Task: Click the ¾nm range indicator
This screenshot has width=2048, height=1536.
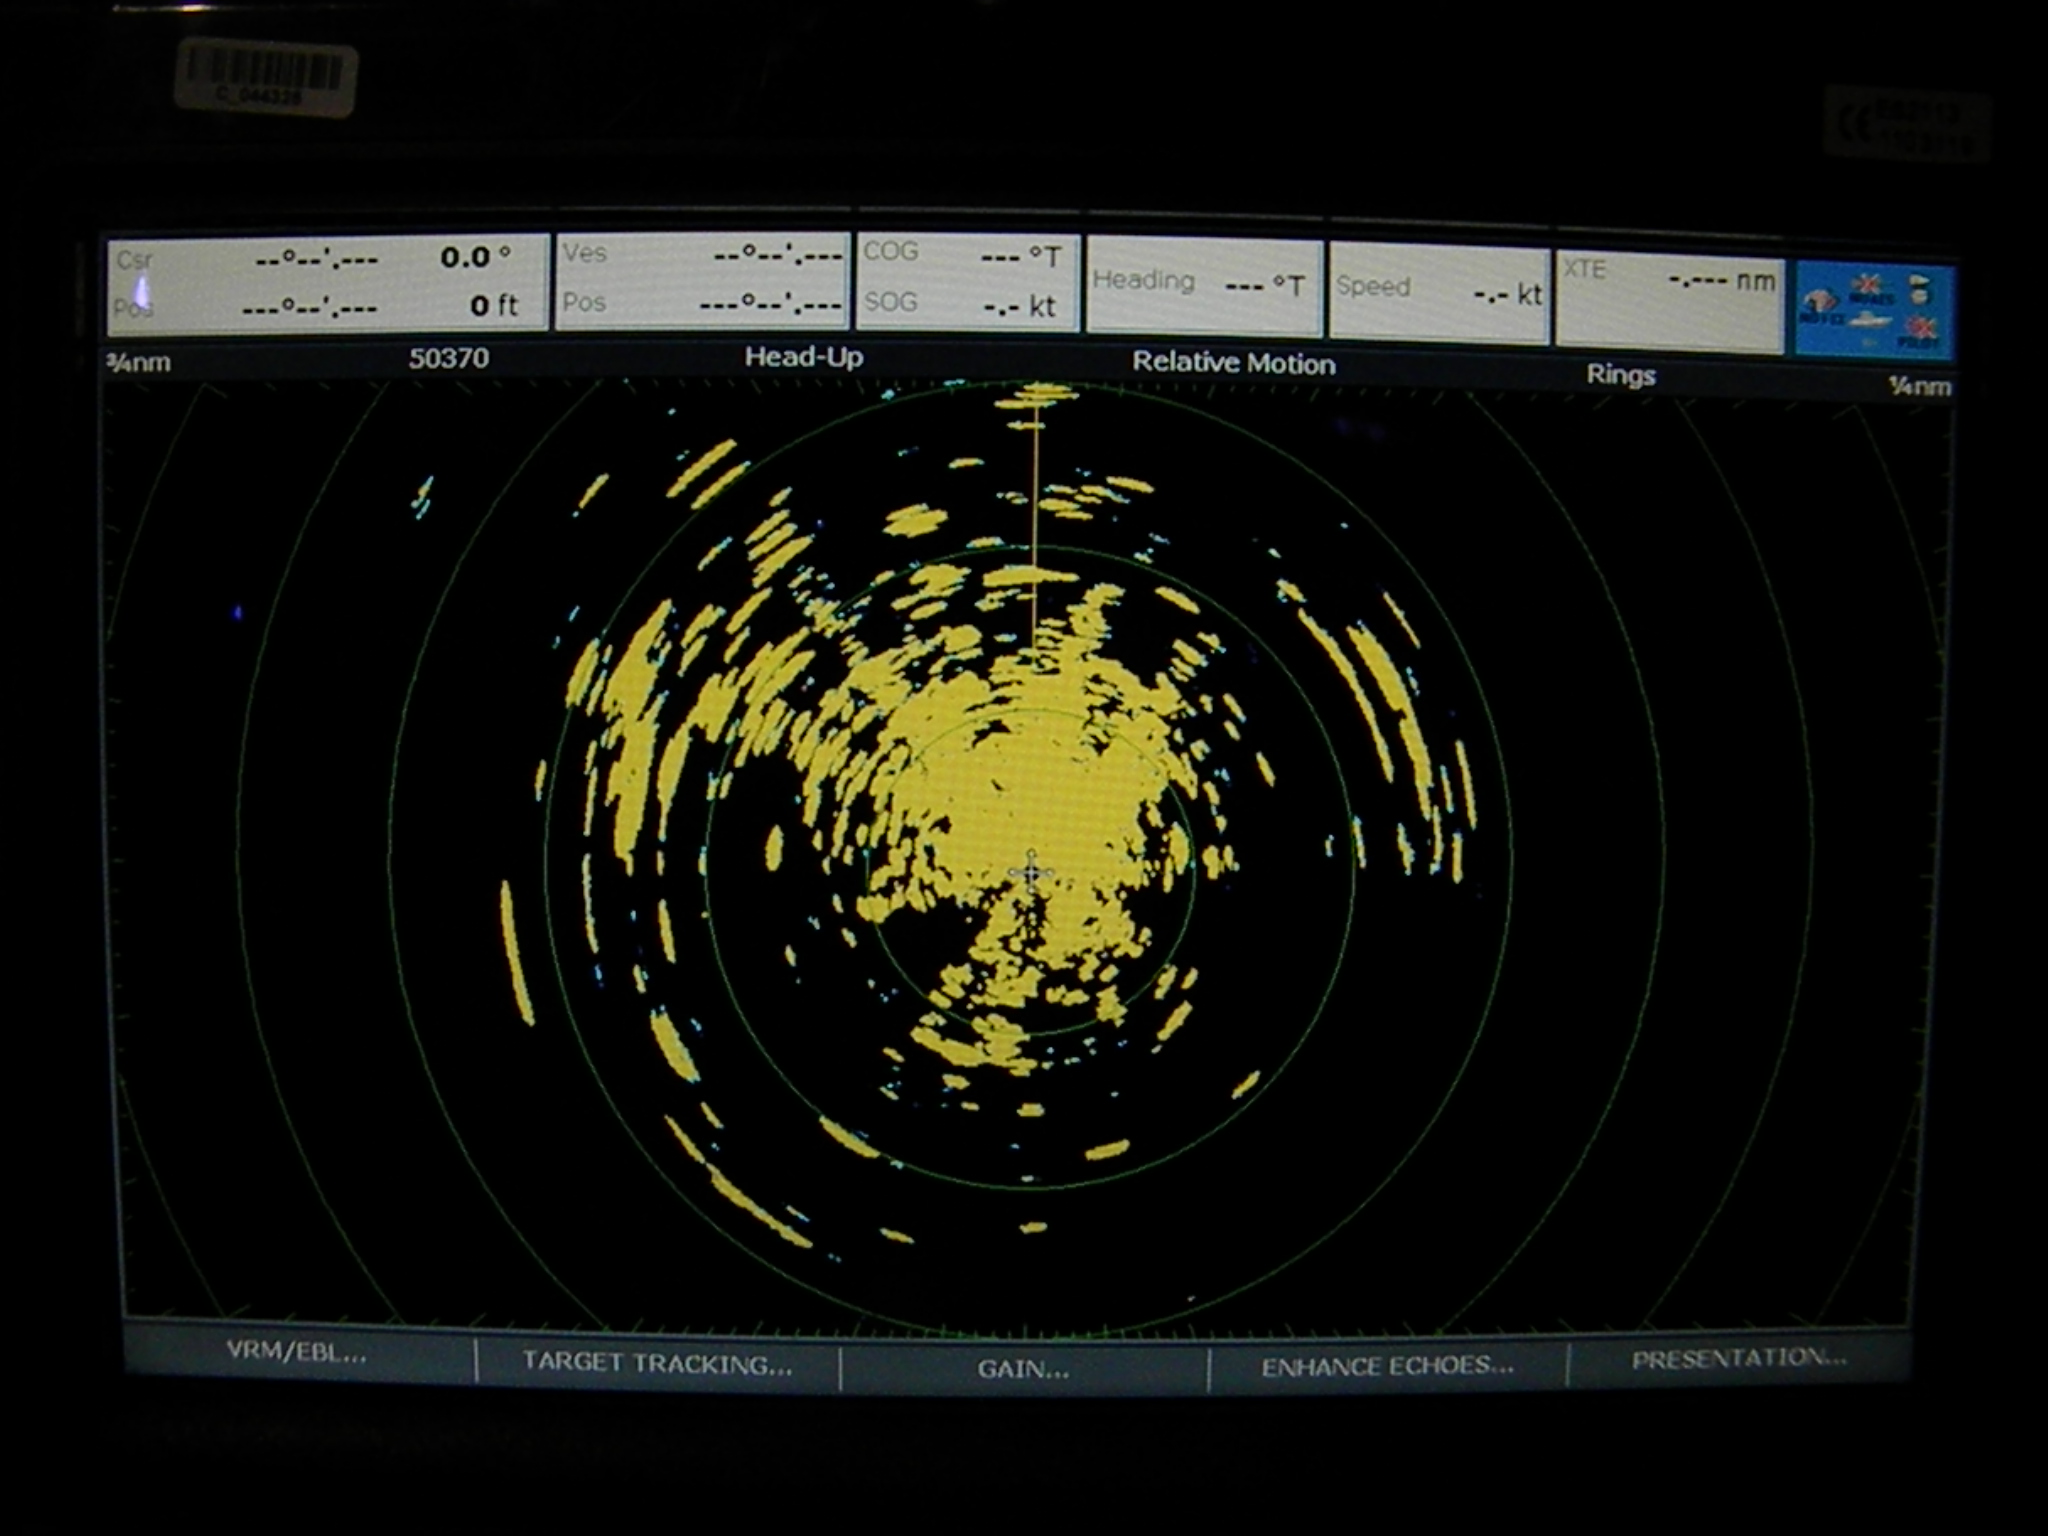Action: tap(139, 362)
